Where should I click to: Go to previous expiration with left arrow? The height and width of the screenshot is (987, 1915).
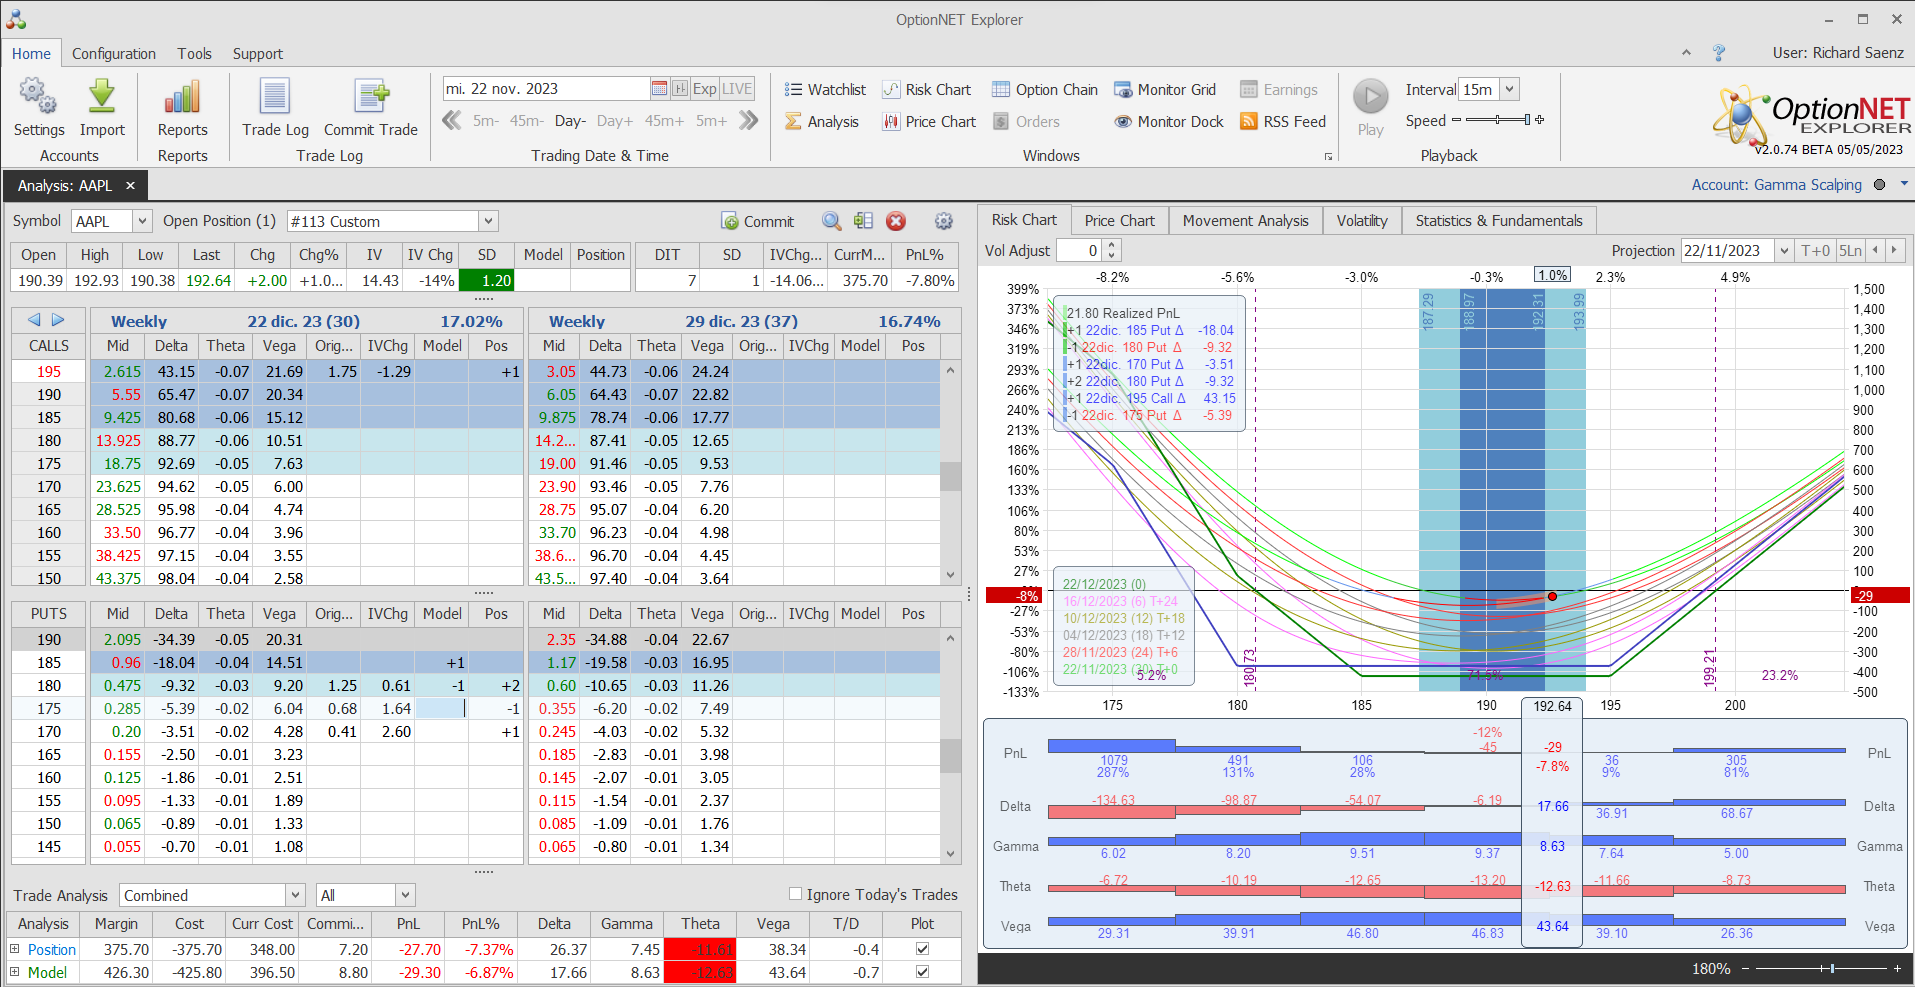point(34,320)
